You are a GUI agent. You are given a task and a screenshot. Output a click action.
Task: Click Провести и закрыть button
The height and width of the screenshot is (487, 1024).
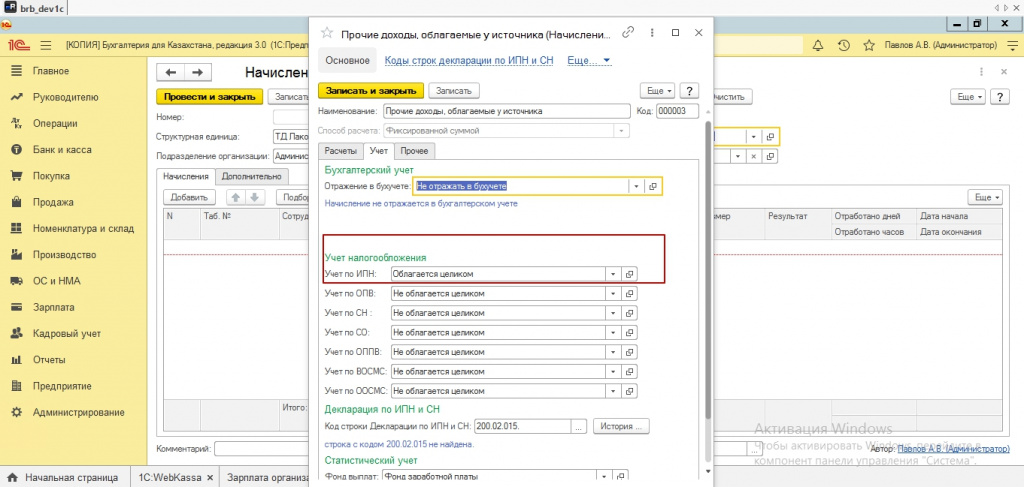point(210,96)
